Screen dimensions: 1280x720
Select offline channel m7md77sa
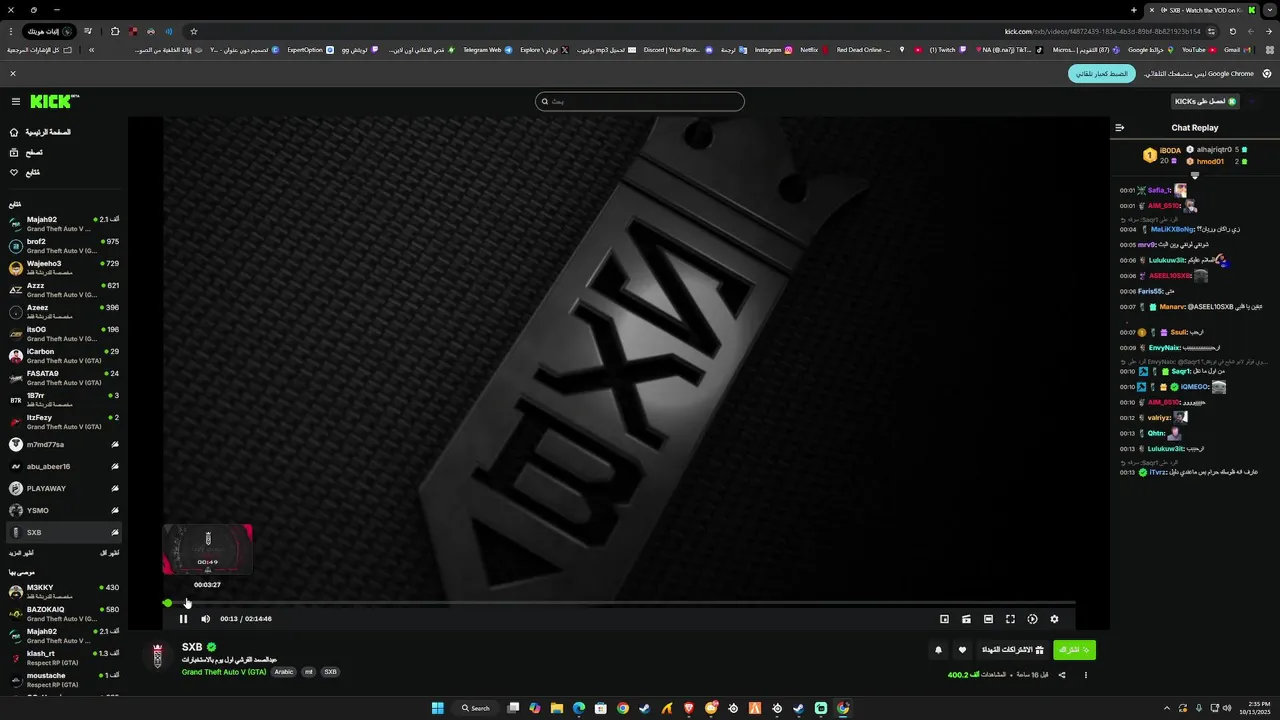coord(64,444)
